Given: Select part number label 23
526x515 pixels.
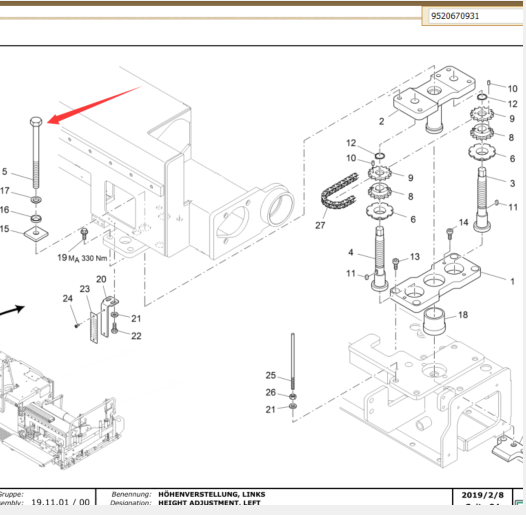Looking at the screenshot, I should coord(85,289).
